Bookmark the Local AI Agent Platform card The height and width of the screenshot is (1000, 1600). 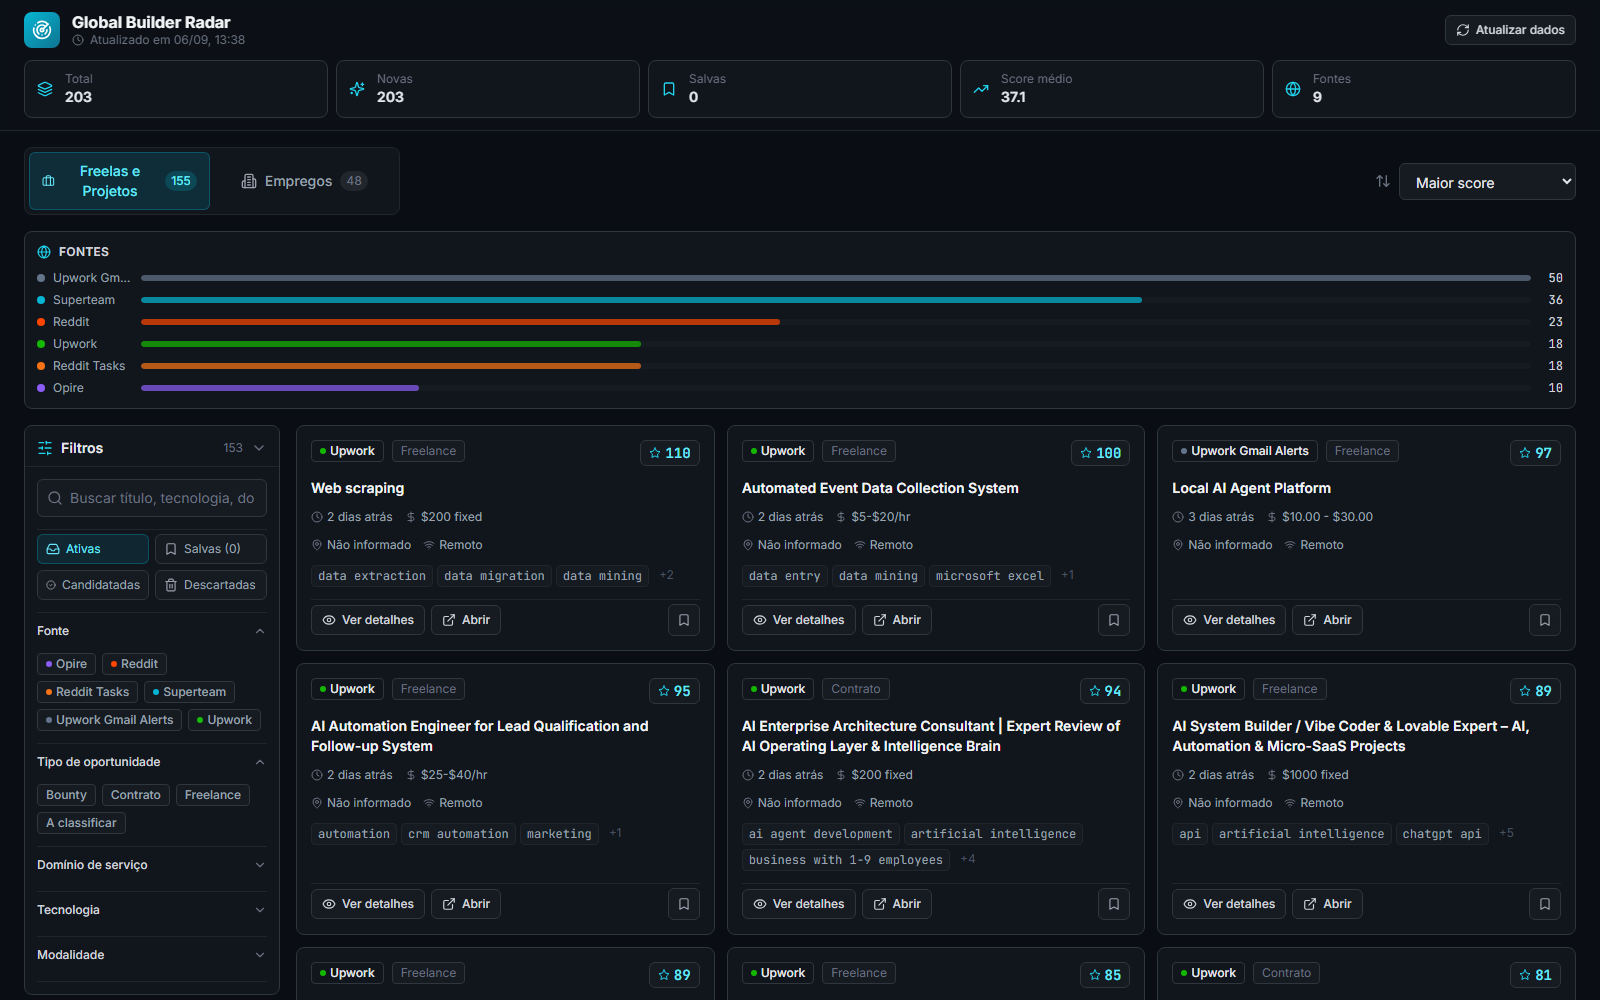tap(1545, 620)
